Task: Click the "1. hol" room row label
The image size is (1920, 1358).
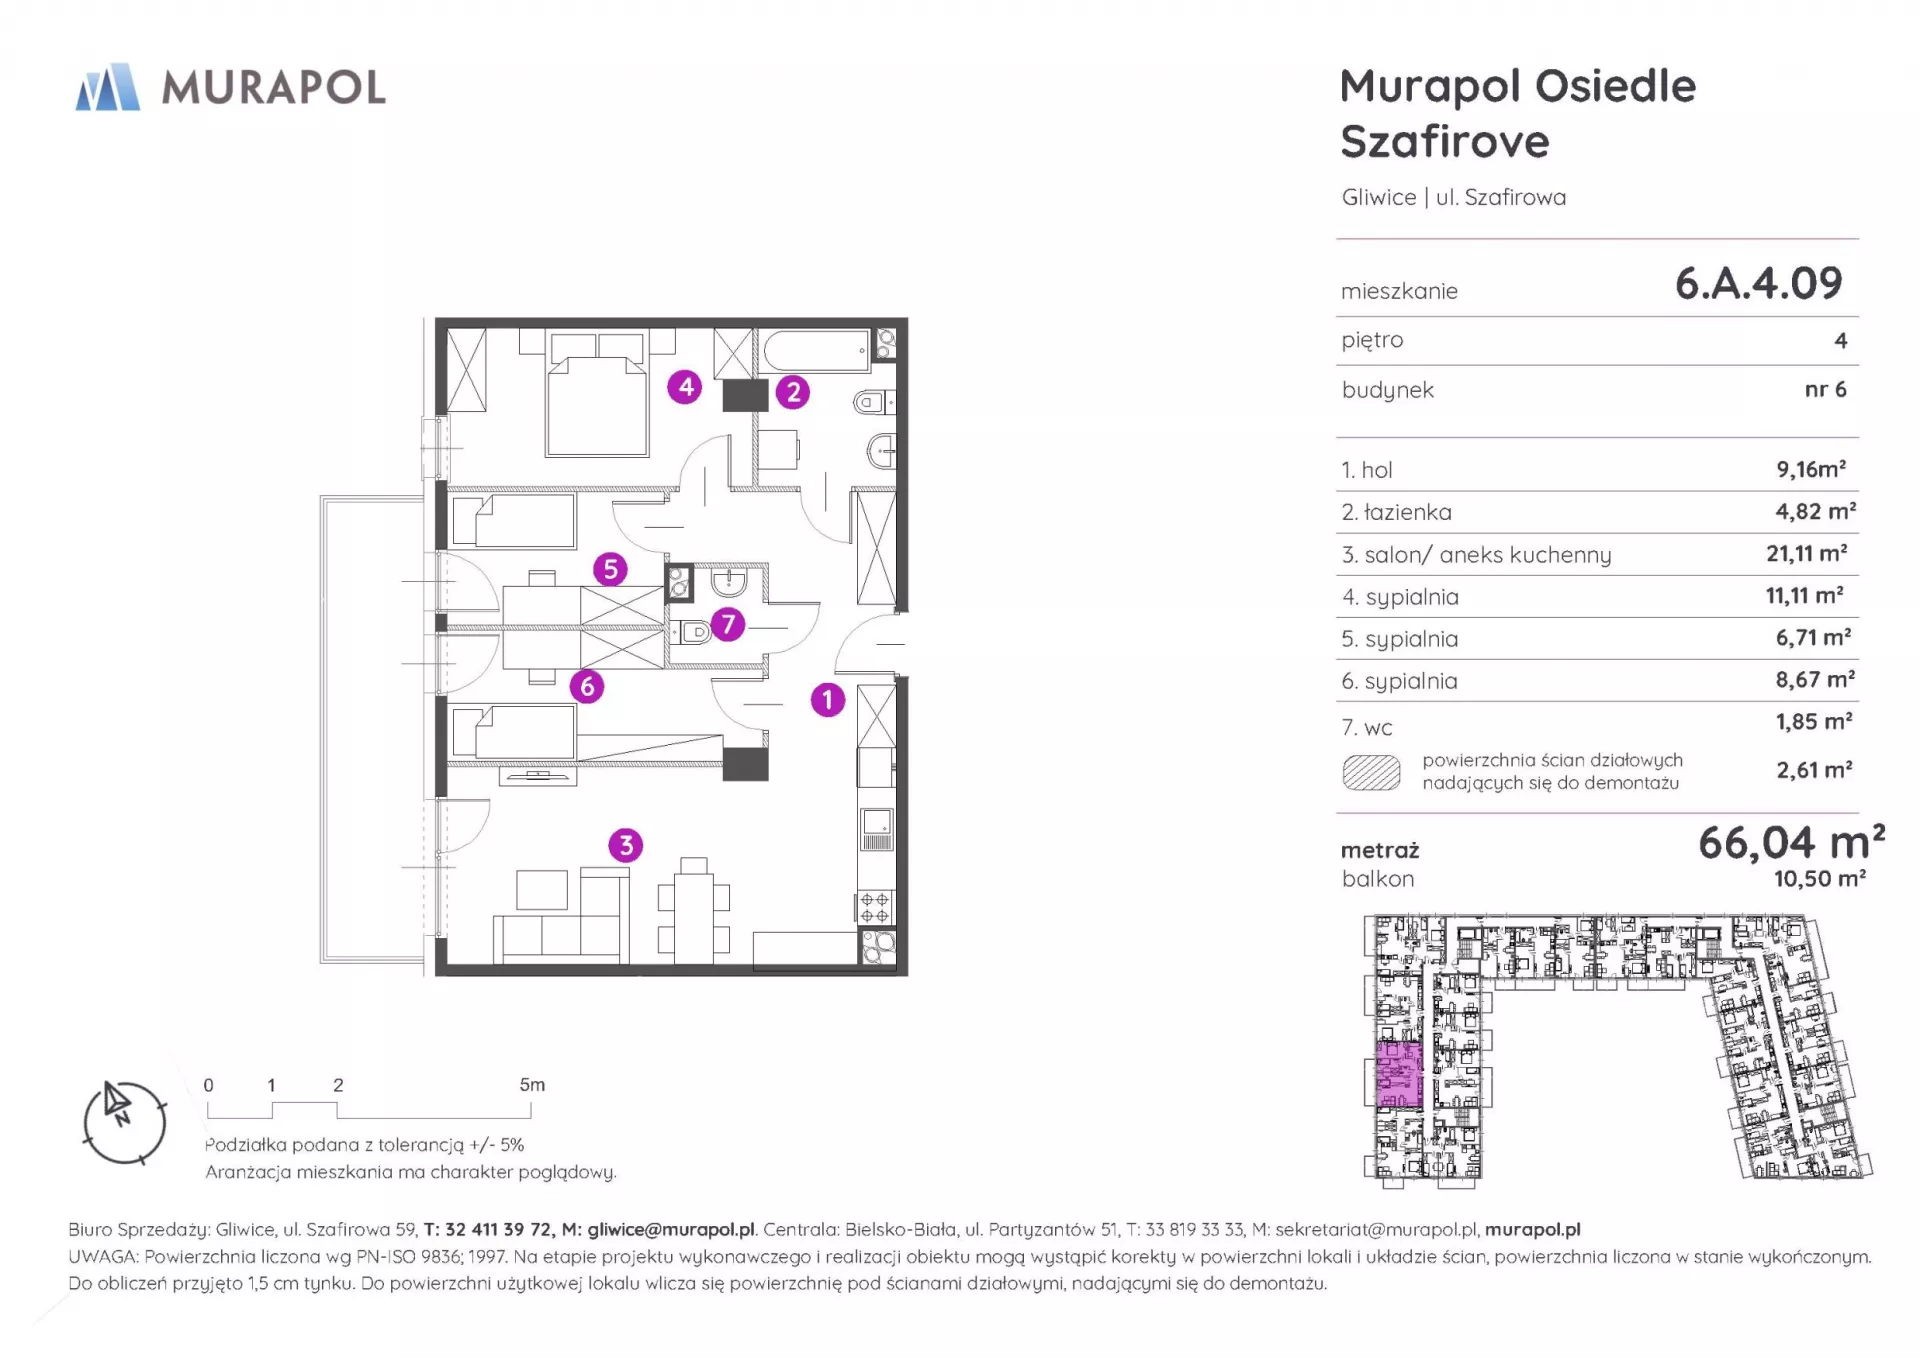Action: 1367,470
